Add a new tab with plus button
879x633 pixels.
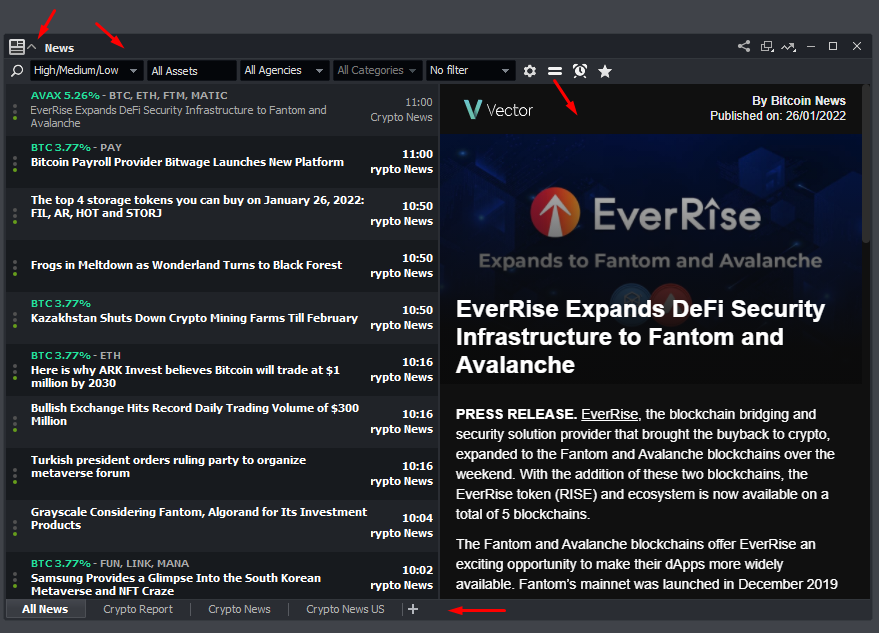click(413, 609)
